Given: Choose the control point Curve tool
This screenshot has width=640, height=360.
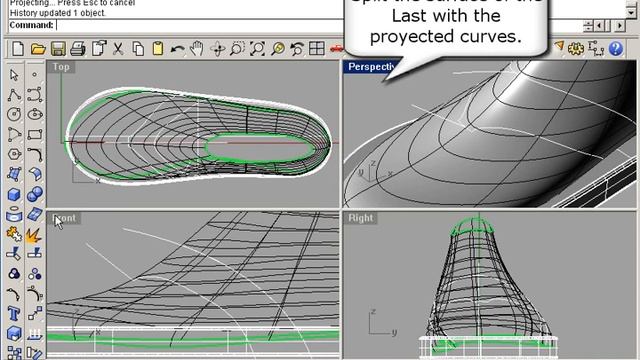Looking at the screenshot, I should coord(35,95).
